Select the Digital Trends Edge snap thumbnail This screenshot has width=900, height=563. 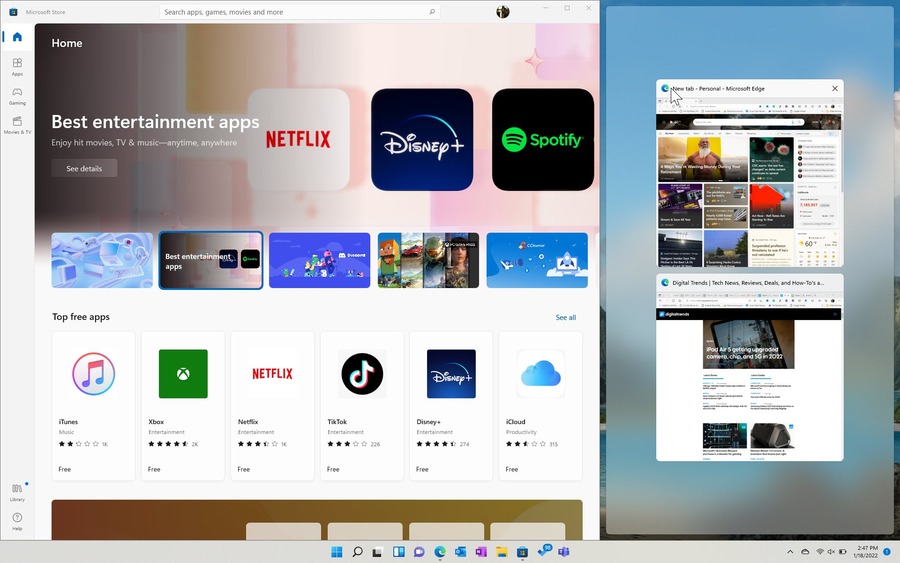tap(750, 367)
